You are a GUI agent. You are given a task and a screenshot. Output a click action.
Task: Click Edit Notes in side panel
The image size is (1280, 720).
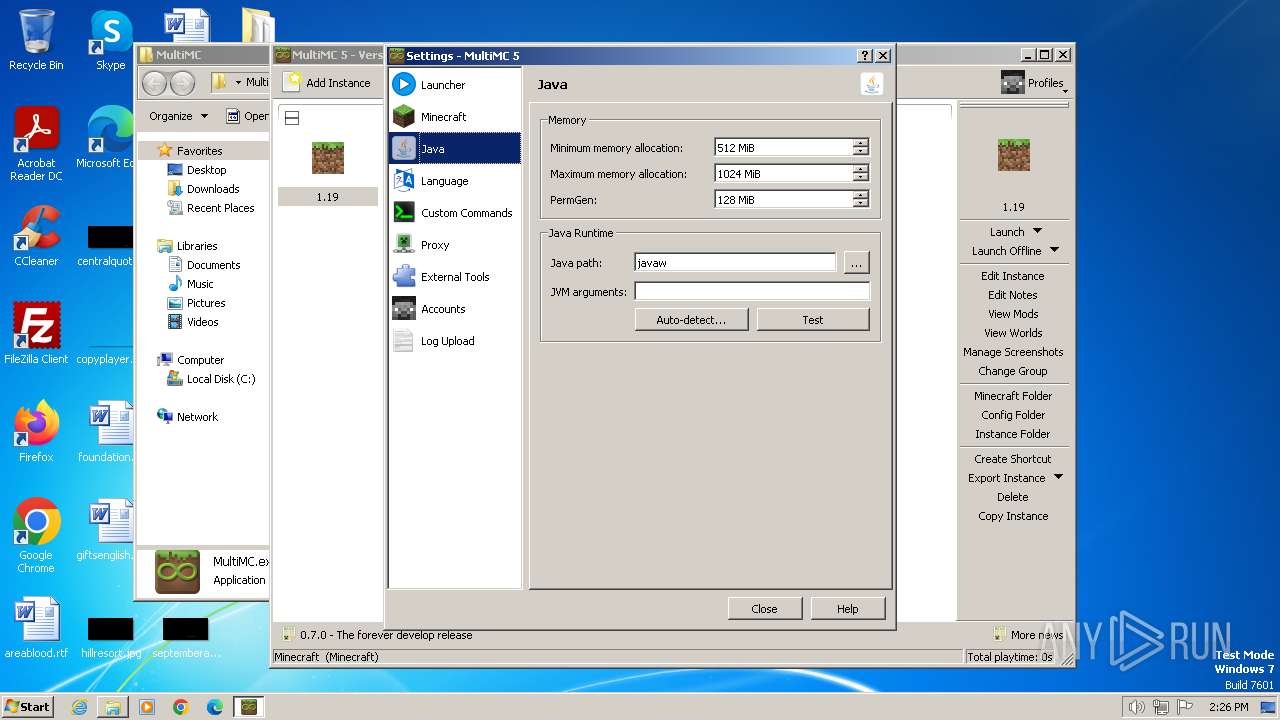(1013, 295)
